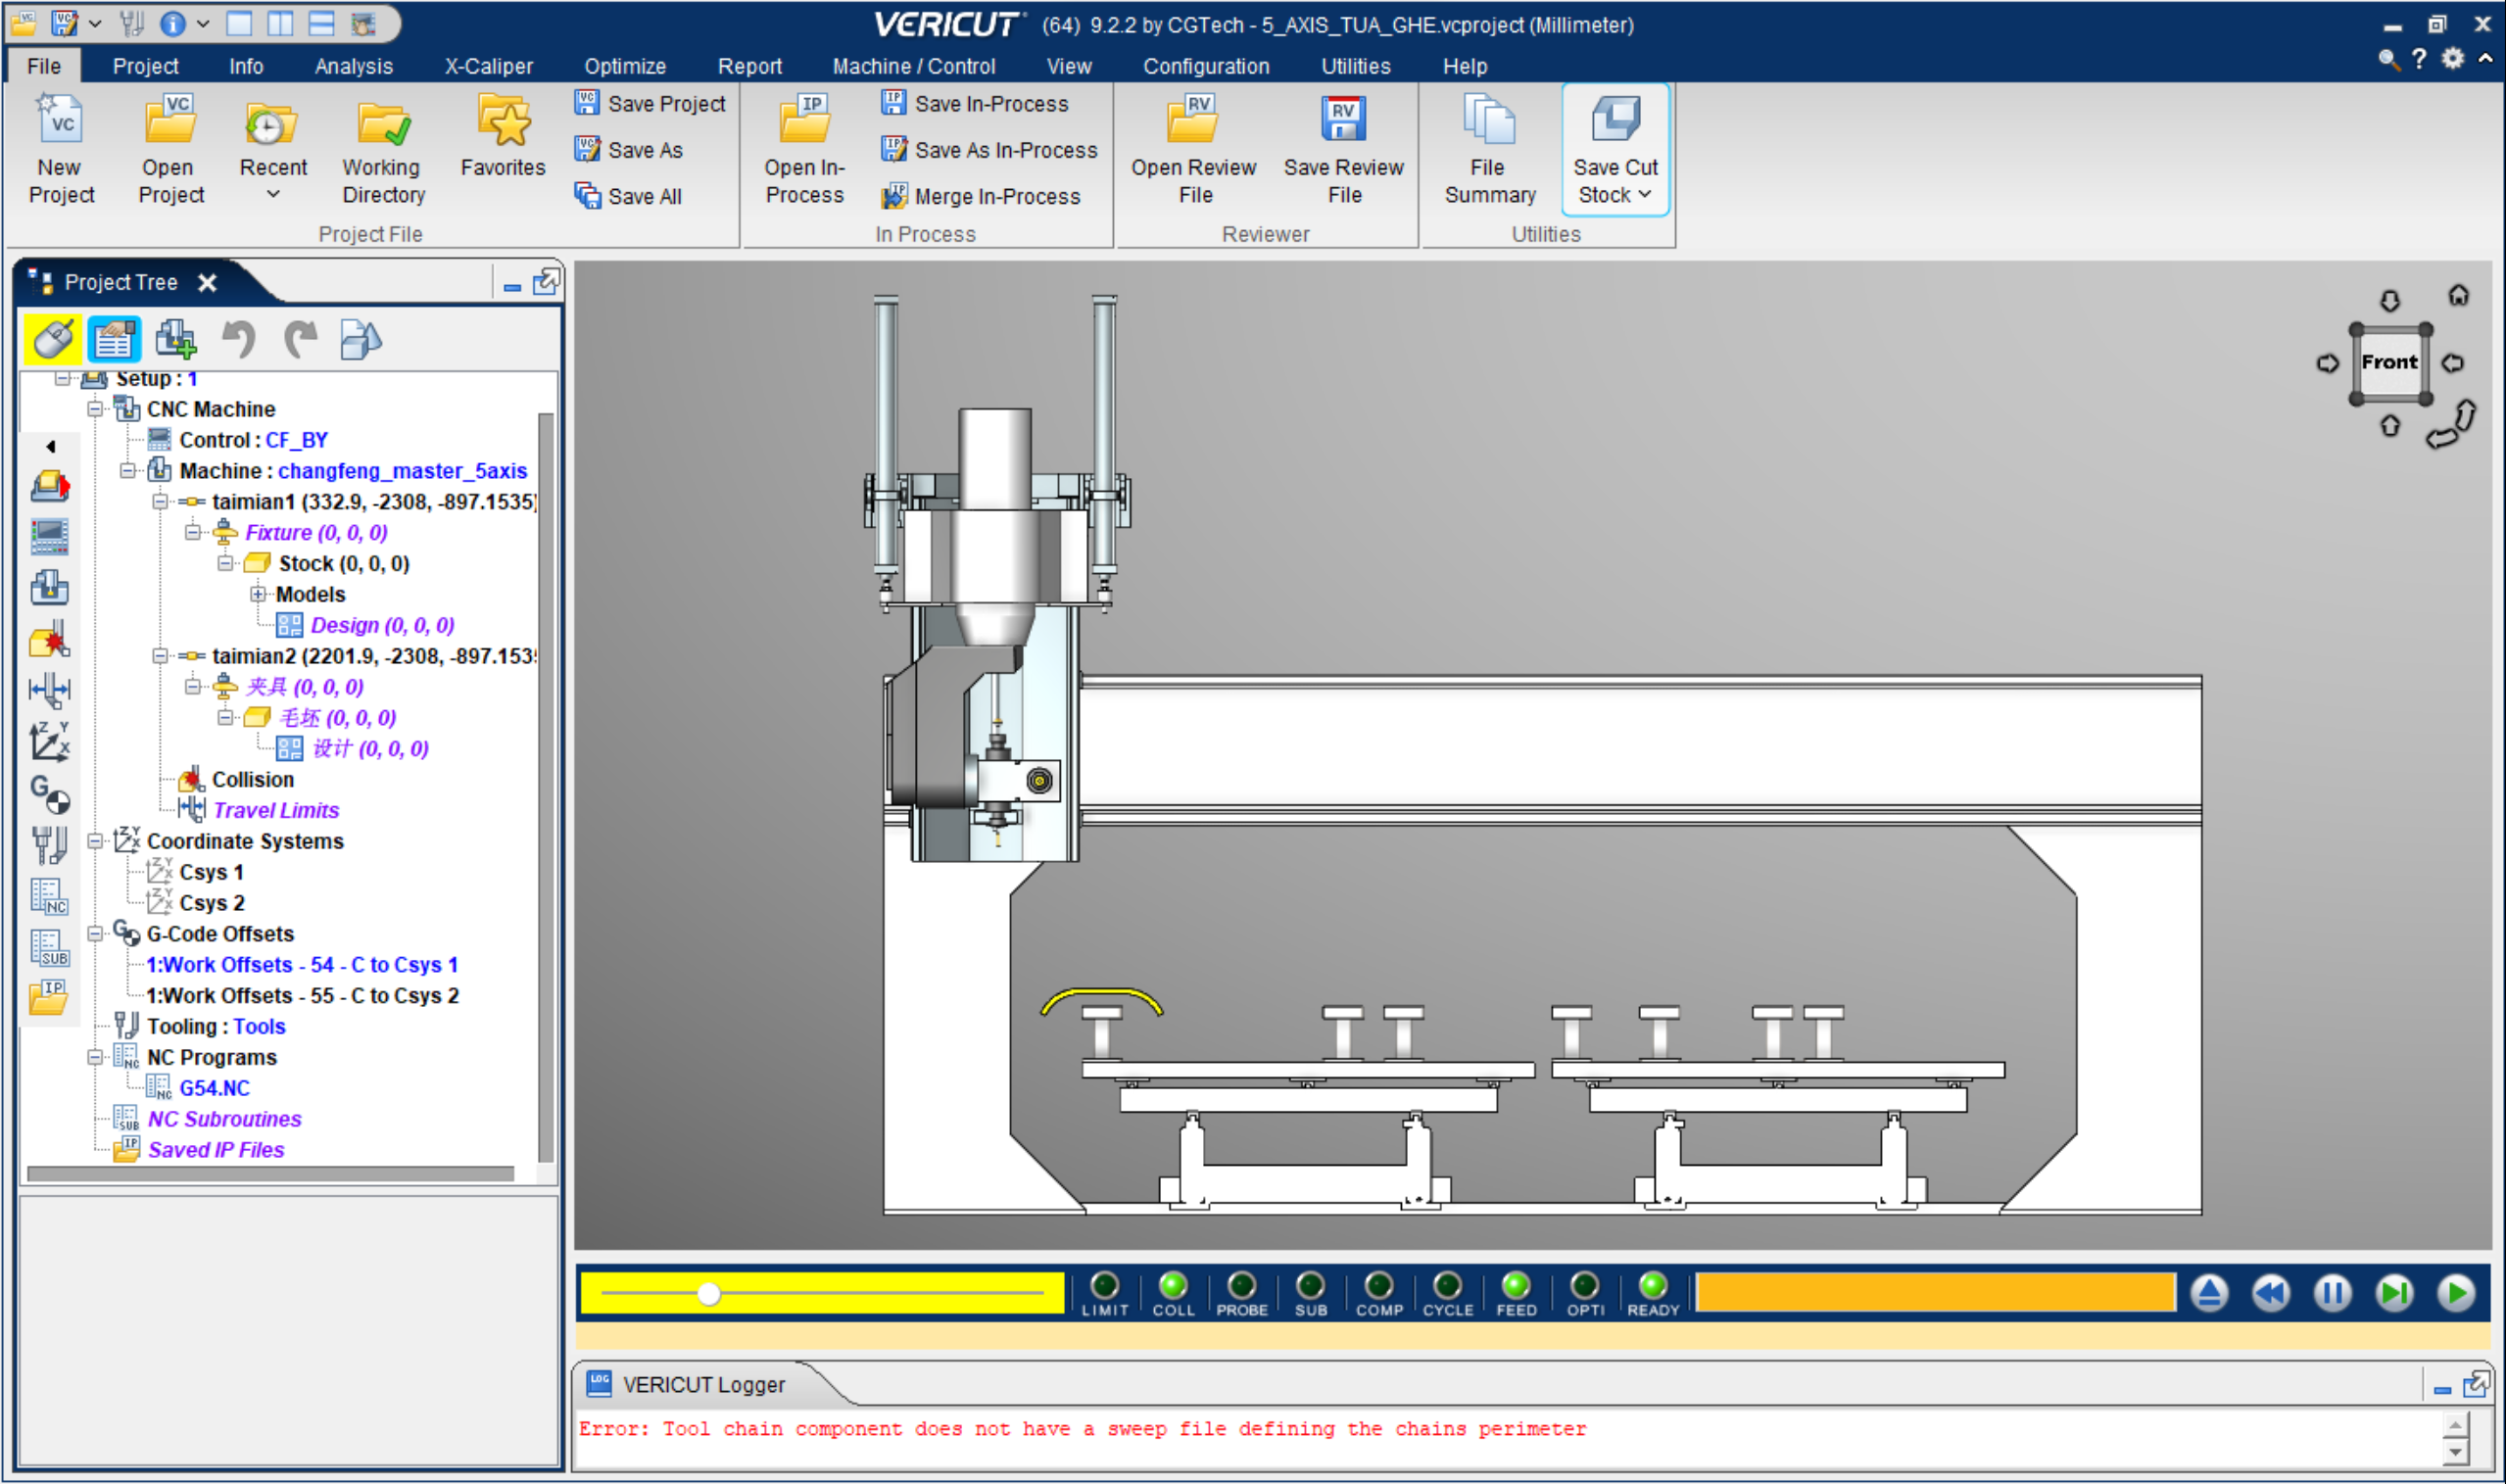Open the Analysis ribbon tab
The image size is (2506, 1484).
(353, 66)
